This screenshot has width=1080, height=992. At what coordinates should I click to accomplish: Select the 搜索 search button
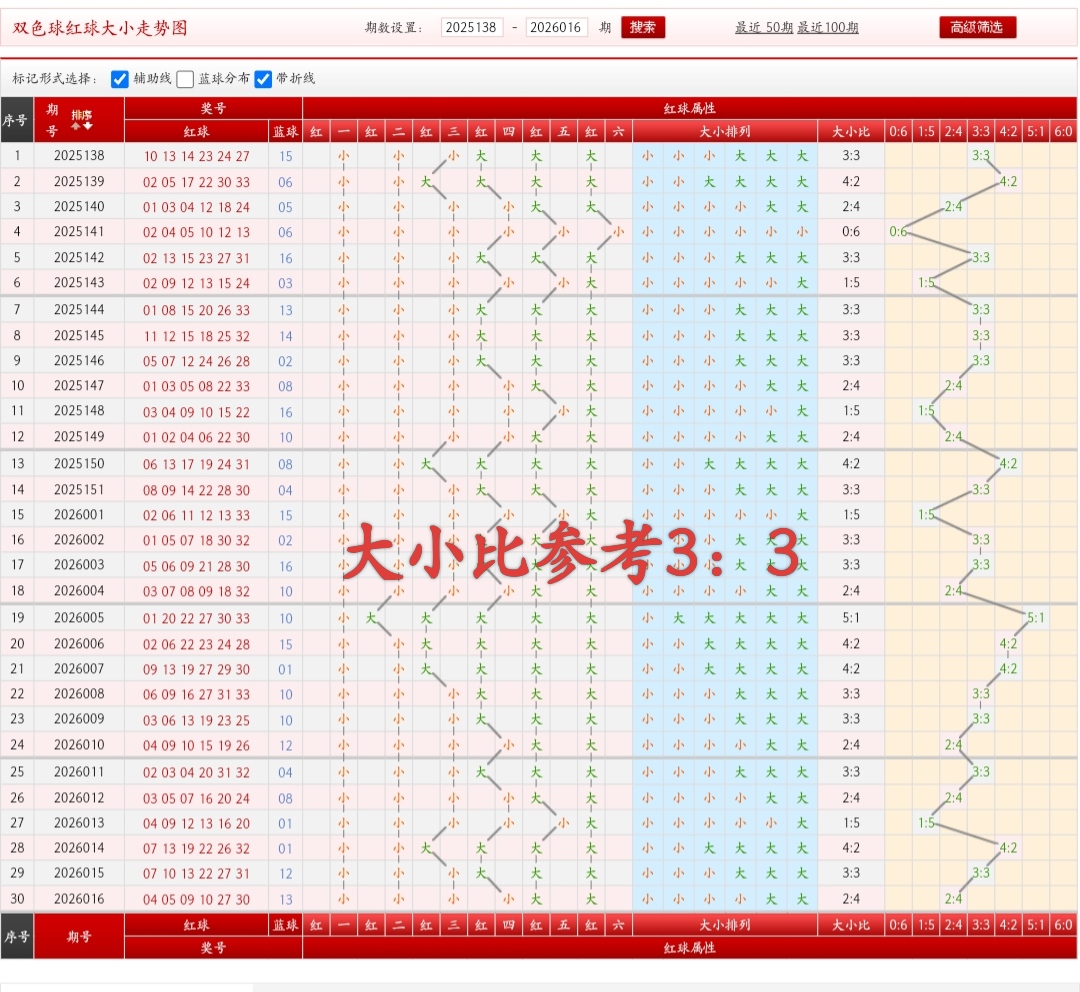(643, 28)
